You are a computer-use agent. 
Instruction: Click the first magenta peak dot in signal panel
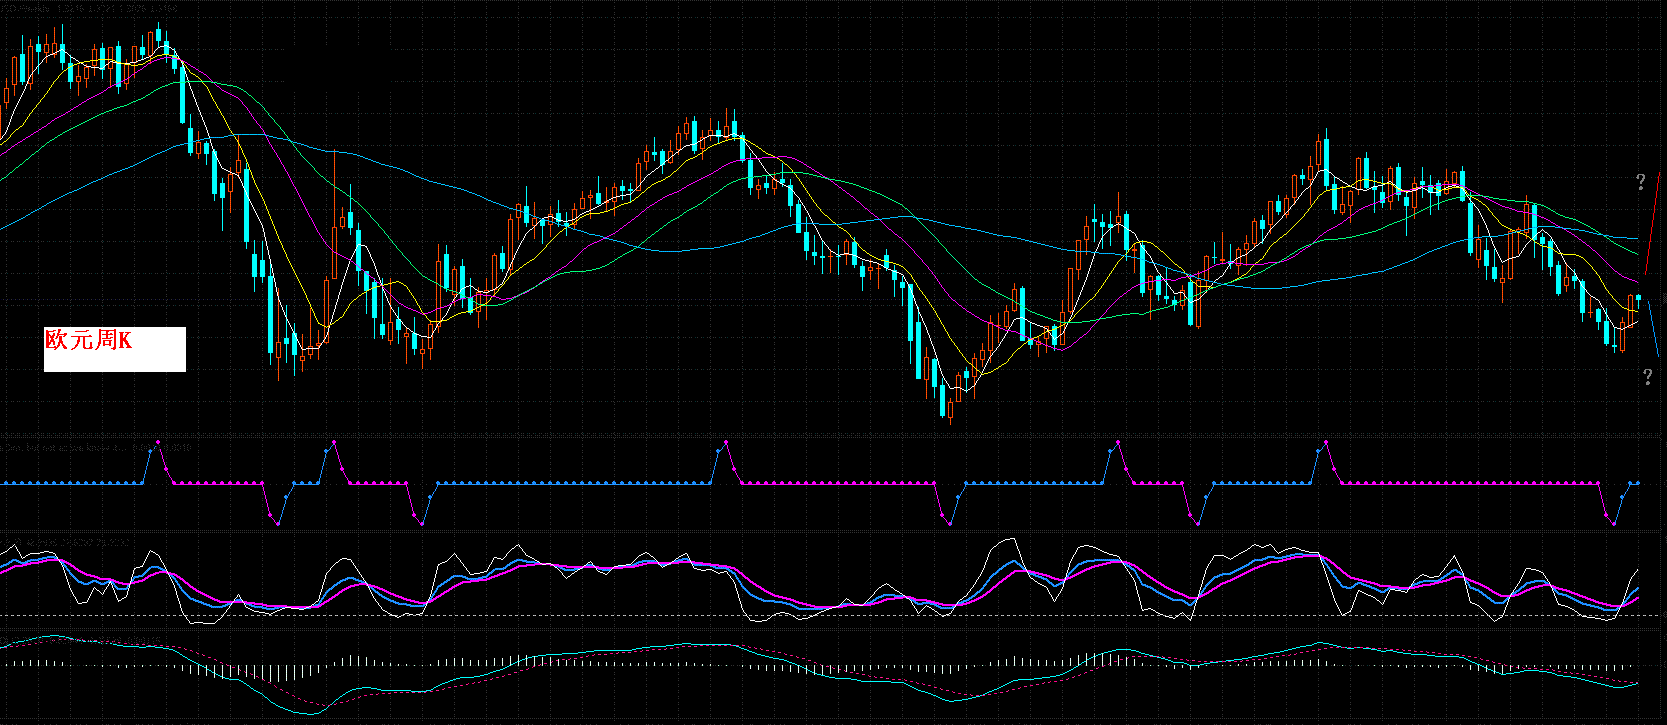point(158,441)
